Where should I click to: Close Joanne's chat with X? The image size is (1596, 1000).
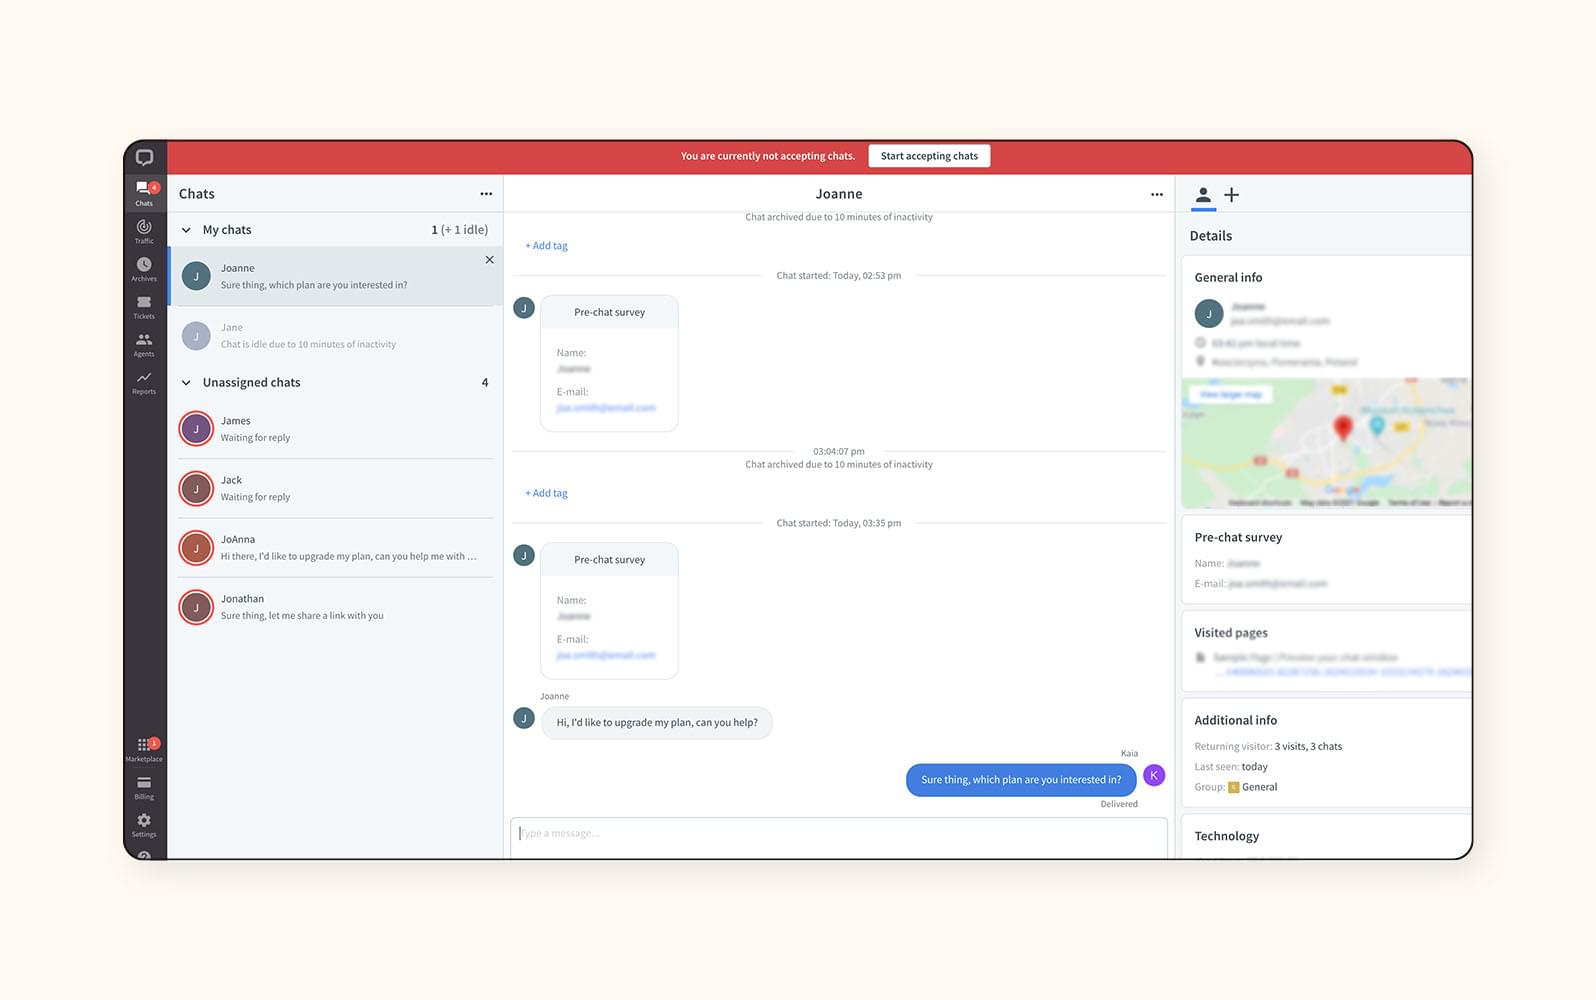tap(489, 260)
